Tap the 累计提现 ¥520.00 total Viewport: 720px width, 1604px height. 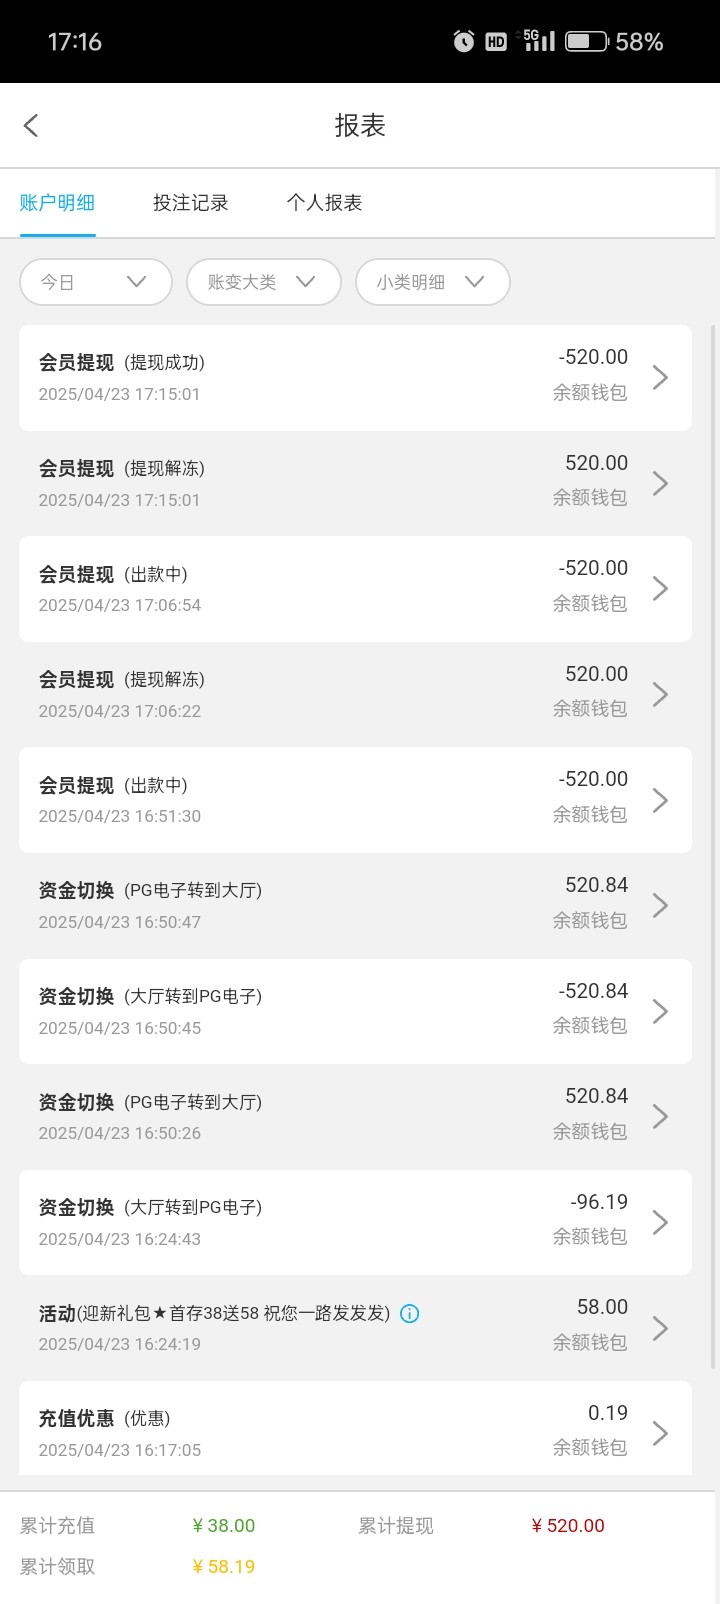[567, 1526]
